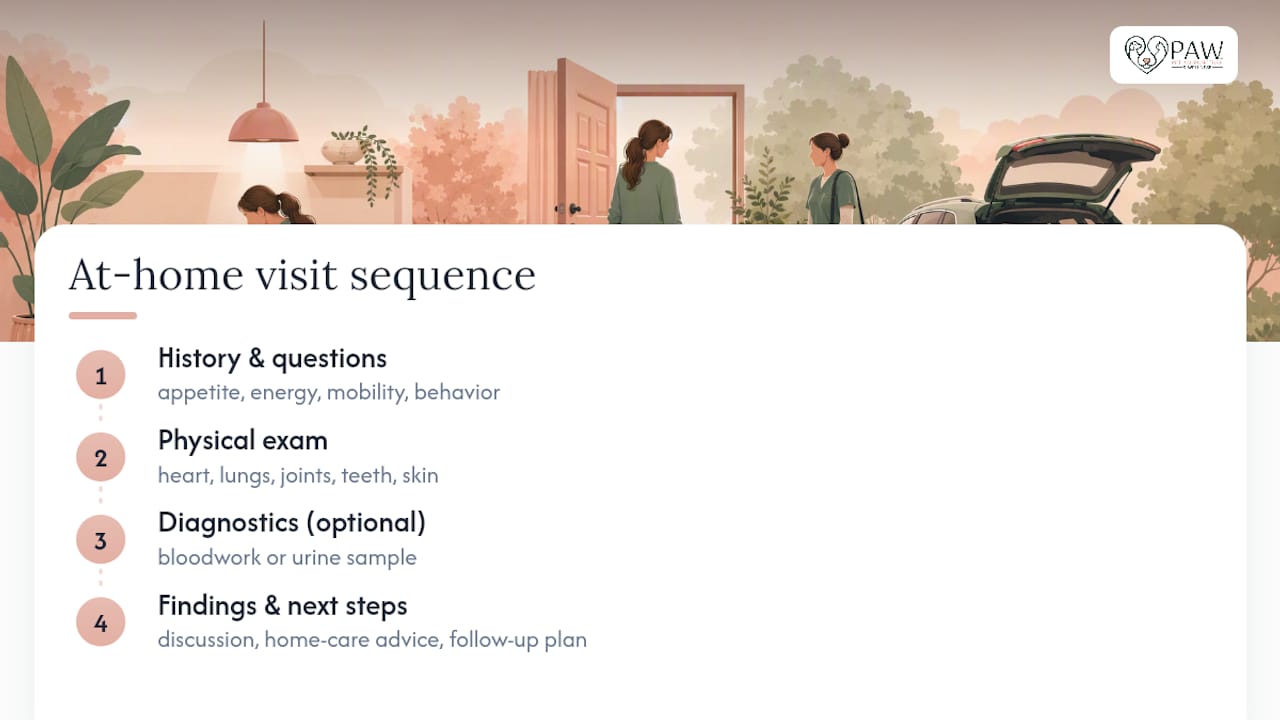
Task: Click the 'History & questions' heading
Action: 272,358
